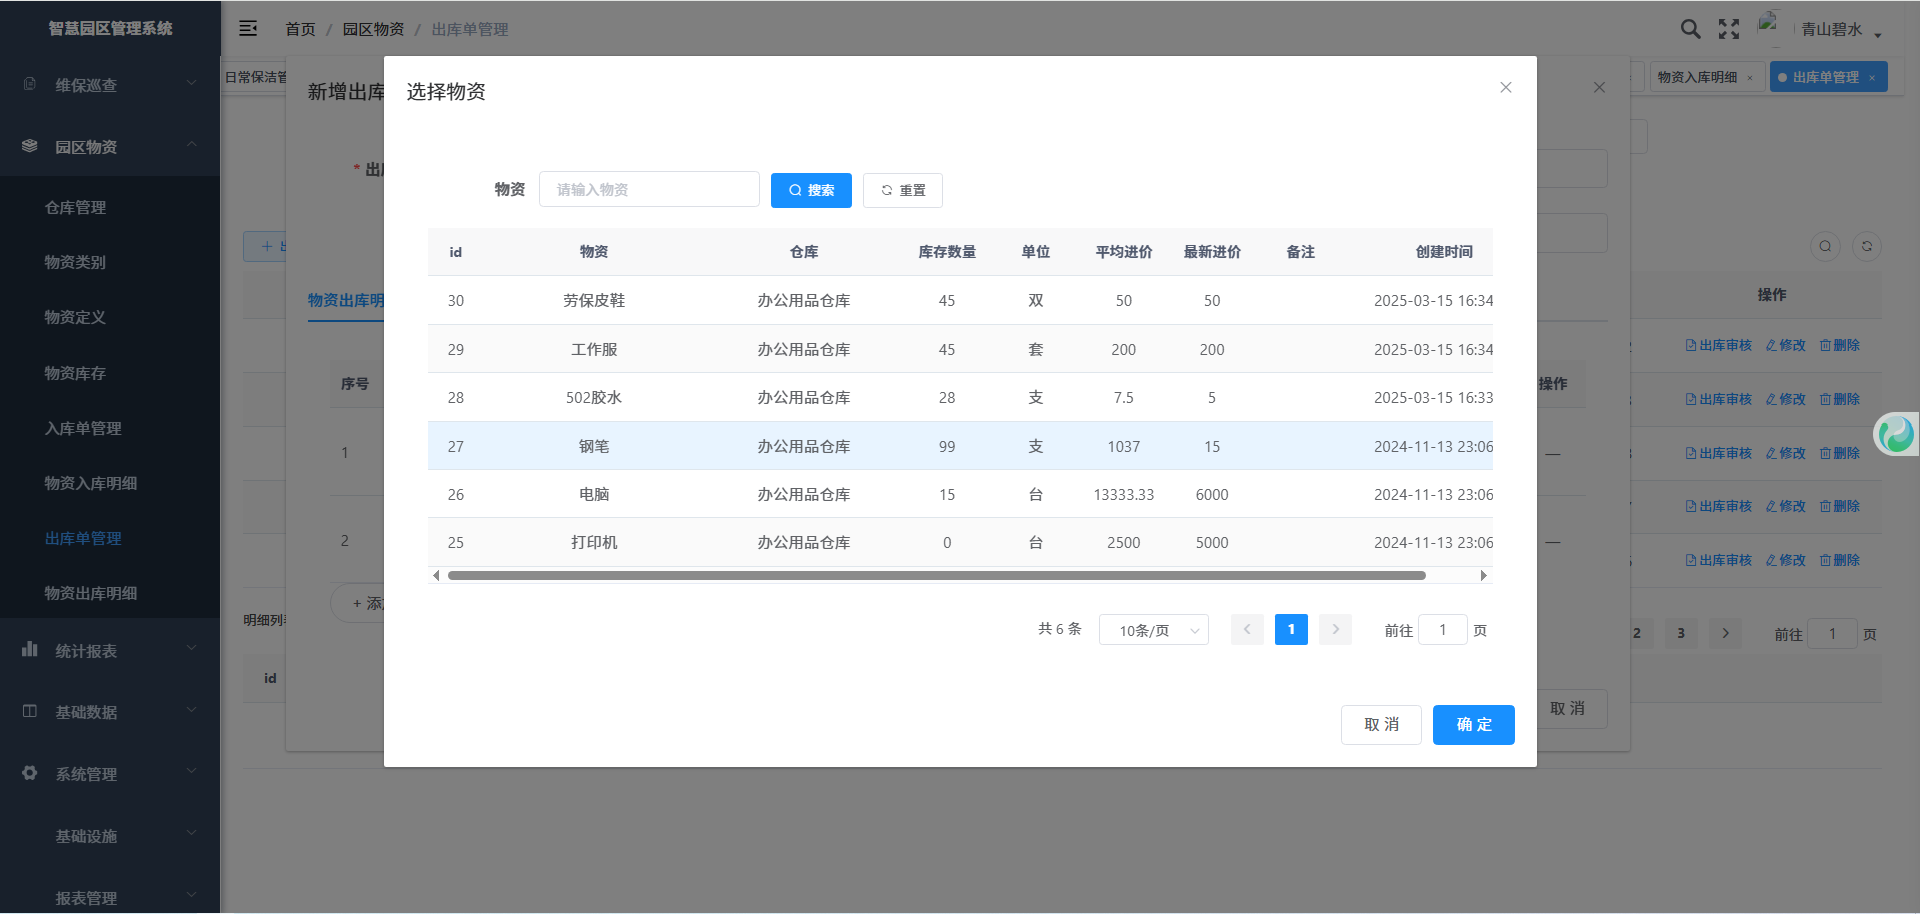1920x914 pixels.
Task: Switch to the 物资入库明细 tab
Action: (x=1697, y=77)
